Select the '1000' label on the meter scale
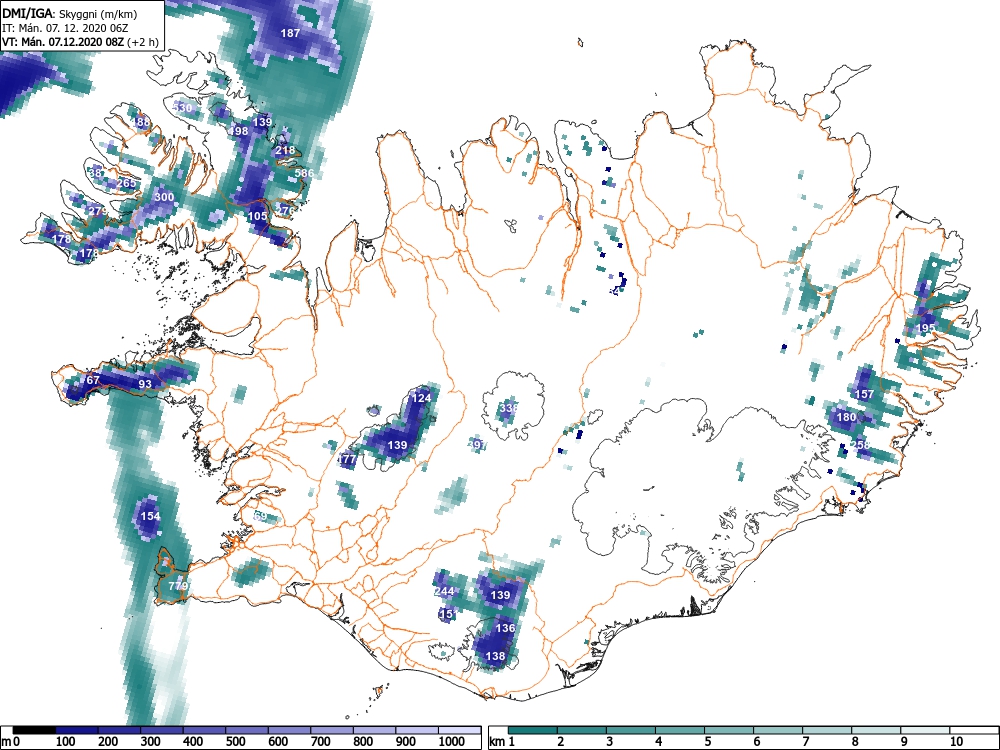The image size is (1000, 750). pyautogui.click(x=452, y=741)
